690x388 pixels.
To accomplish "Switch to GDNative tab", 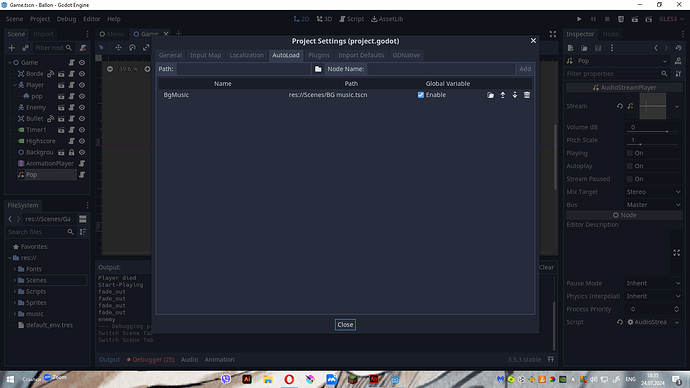I will pos(406,55).
